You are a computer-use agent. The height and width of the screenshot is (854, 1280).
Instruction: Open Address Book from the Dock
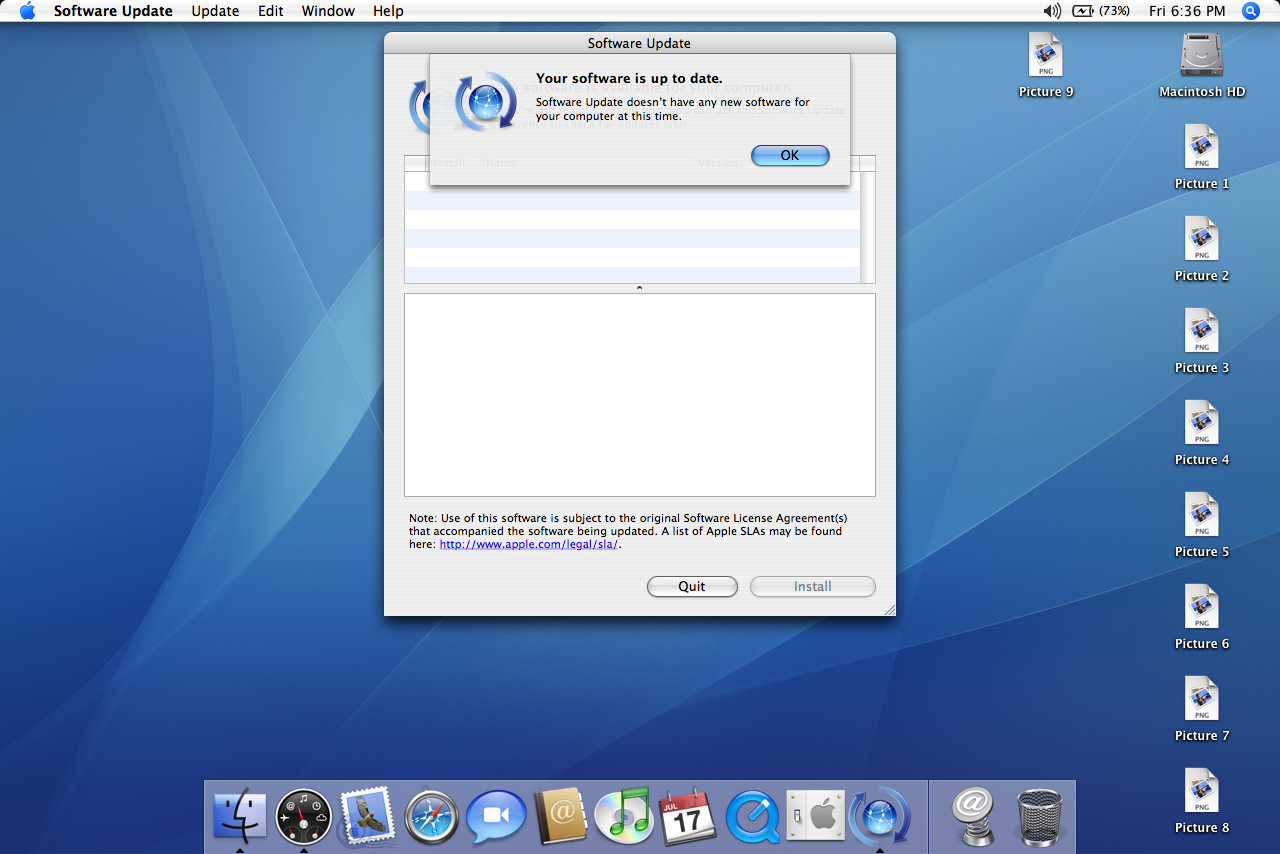click(x=560, y=816)
